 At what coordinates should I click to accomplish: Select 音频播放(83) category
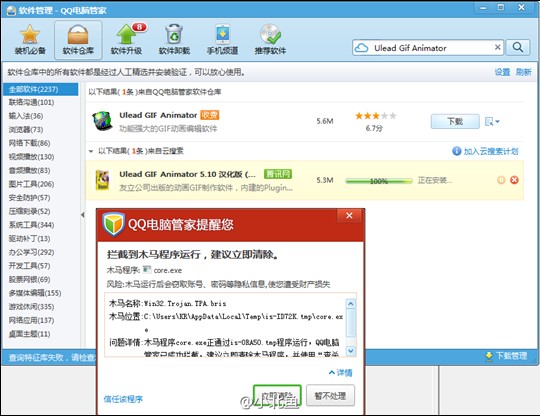(29, 170)
